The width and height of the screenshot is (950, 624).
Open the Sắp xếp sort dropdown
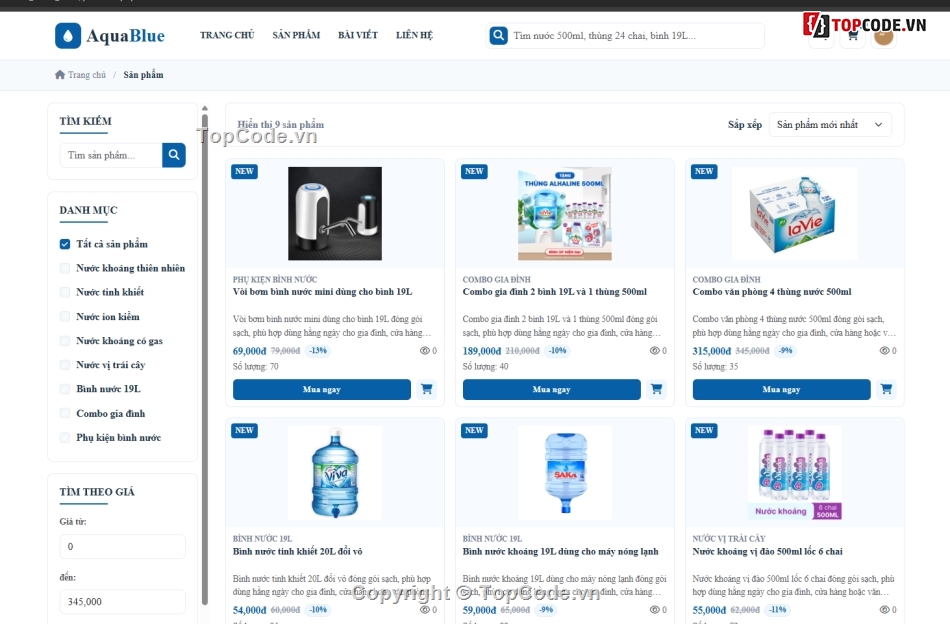[x=829, y=125]
